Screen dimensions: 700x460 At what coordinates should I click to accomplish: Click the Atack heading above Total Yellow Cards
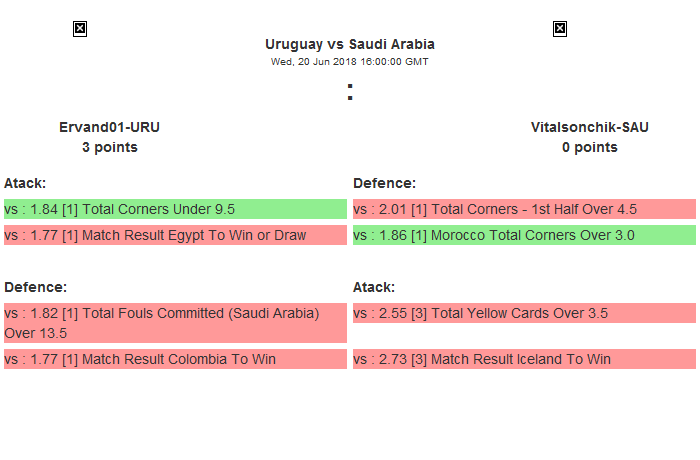374,287
